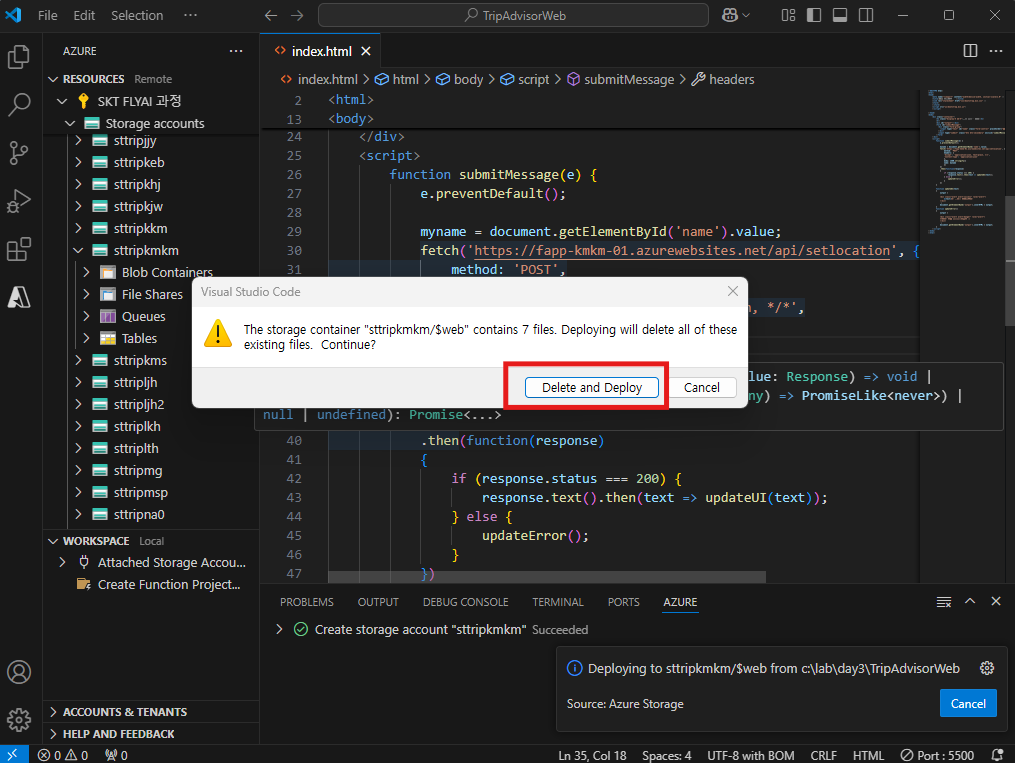Open errors and warnings in status bar
The height and width of the screenshot is (763, 1015).
pyautogui.click(x=63, y=755)
